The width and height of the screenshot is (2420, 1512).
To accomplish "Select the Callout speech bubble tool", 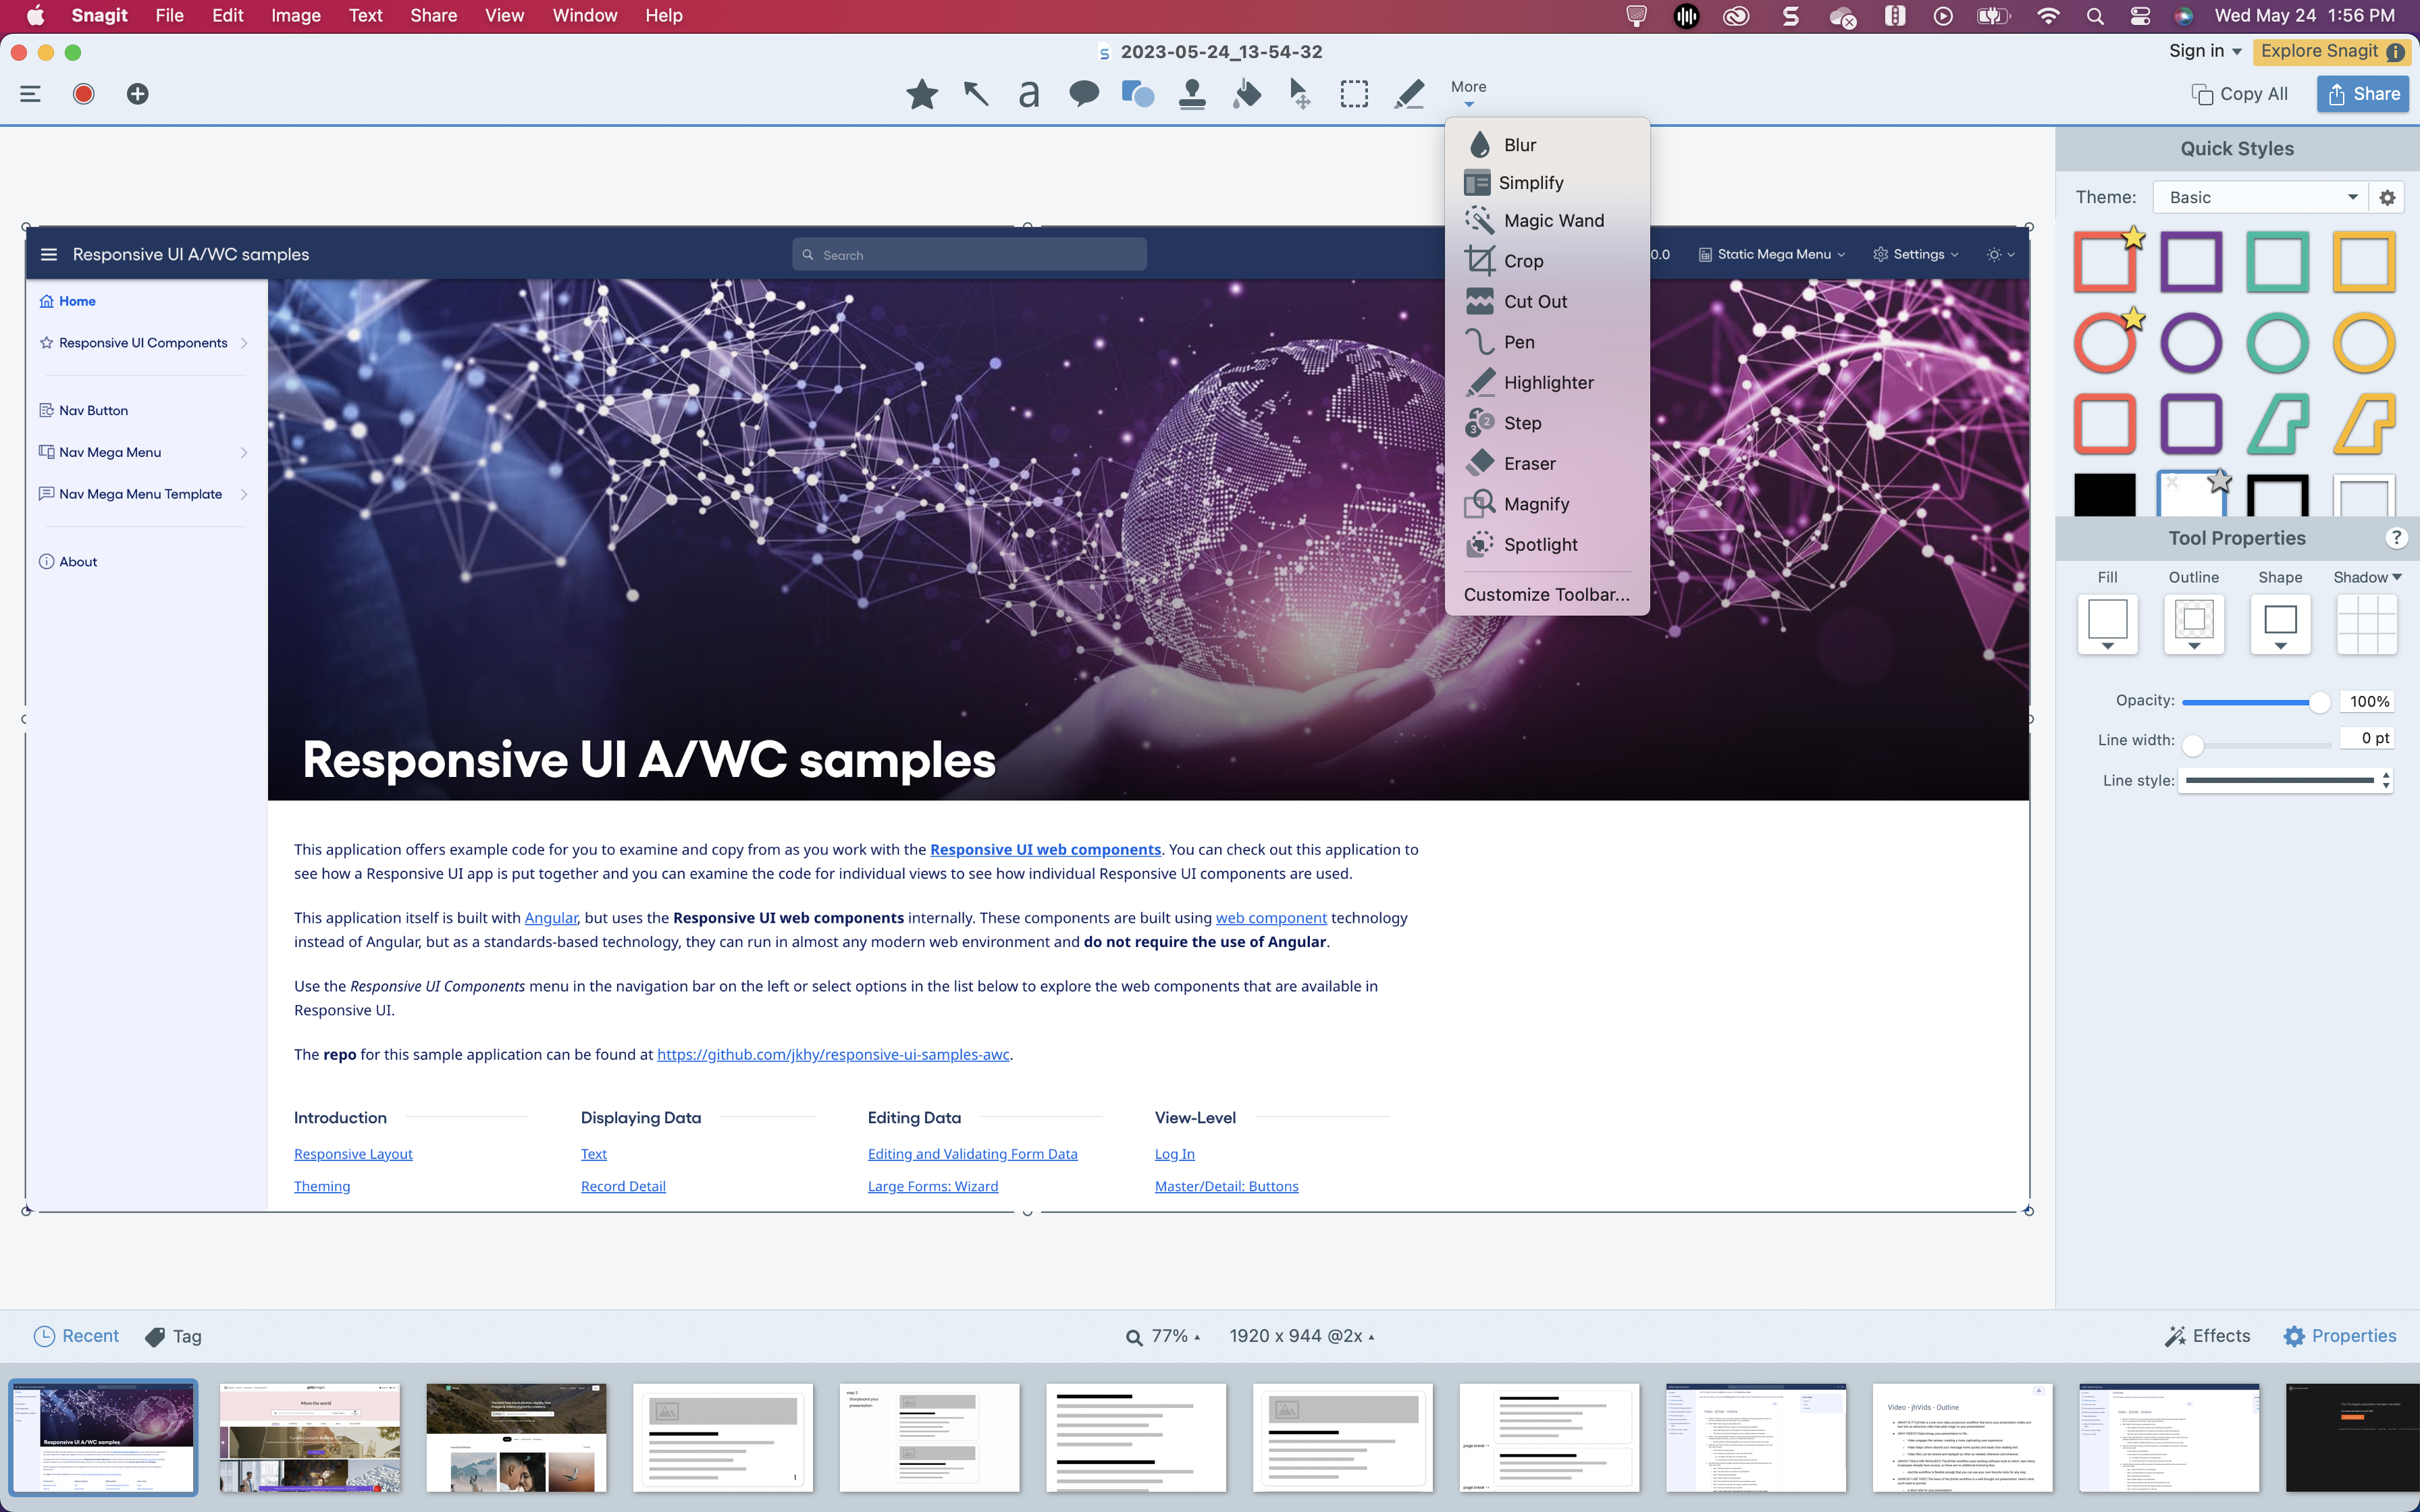I will pyautogui.click(x=1083, y=94).
